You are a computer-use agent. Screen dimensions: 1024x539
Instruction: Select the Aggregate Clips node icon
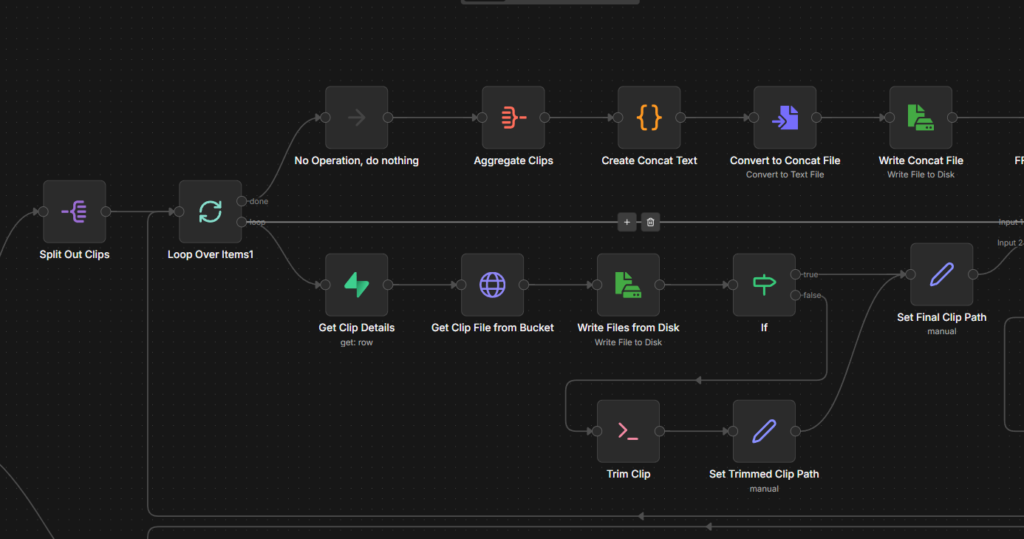click(513, 117)
